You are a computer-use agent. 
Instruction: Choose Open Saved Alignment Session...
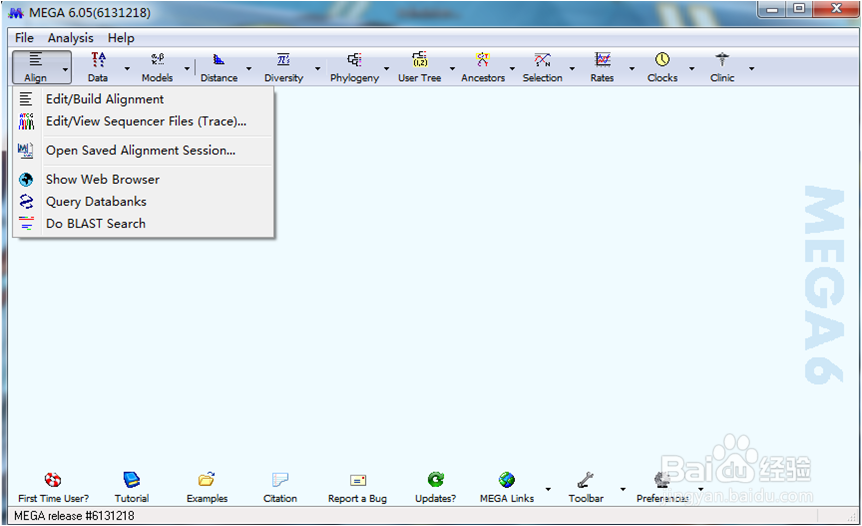tap(143, 151)
